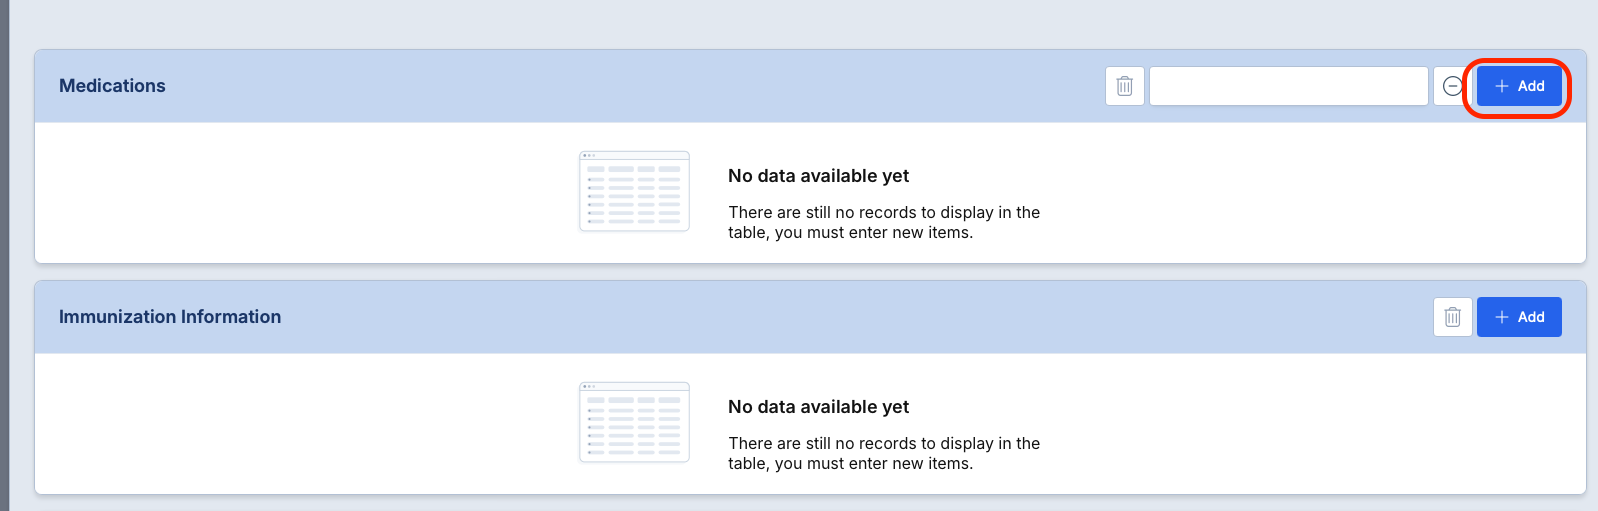Click the plus icon on Immunization Add
1598x511 pixels.
1501,317
